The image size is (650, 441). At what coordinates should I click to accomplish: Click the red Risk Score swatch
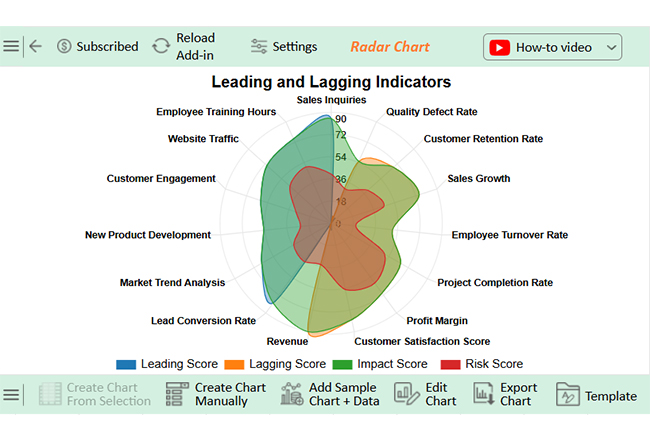(x=450, y=365)
